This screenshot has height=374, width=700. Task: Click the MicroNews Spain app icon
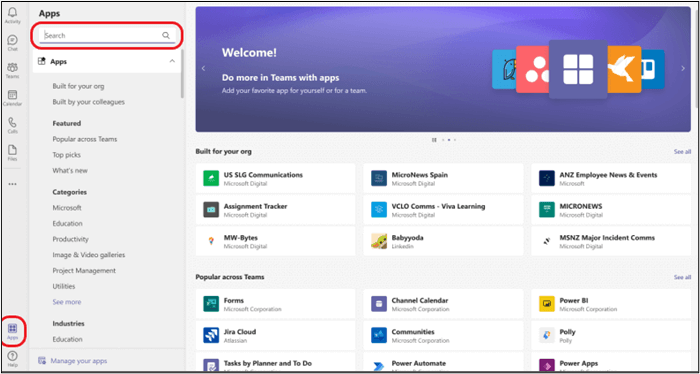379,178
